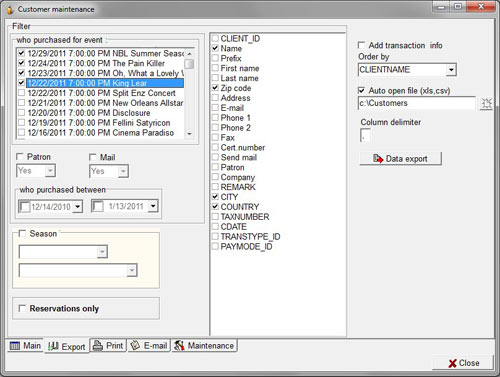Check the Disclosure event
500x377 pixels.
[x=22, y=113]
